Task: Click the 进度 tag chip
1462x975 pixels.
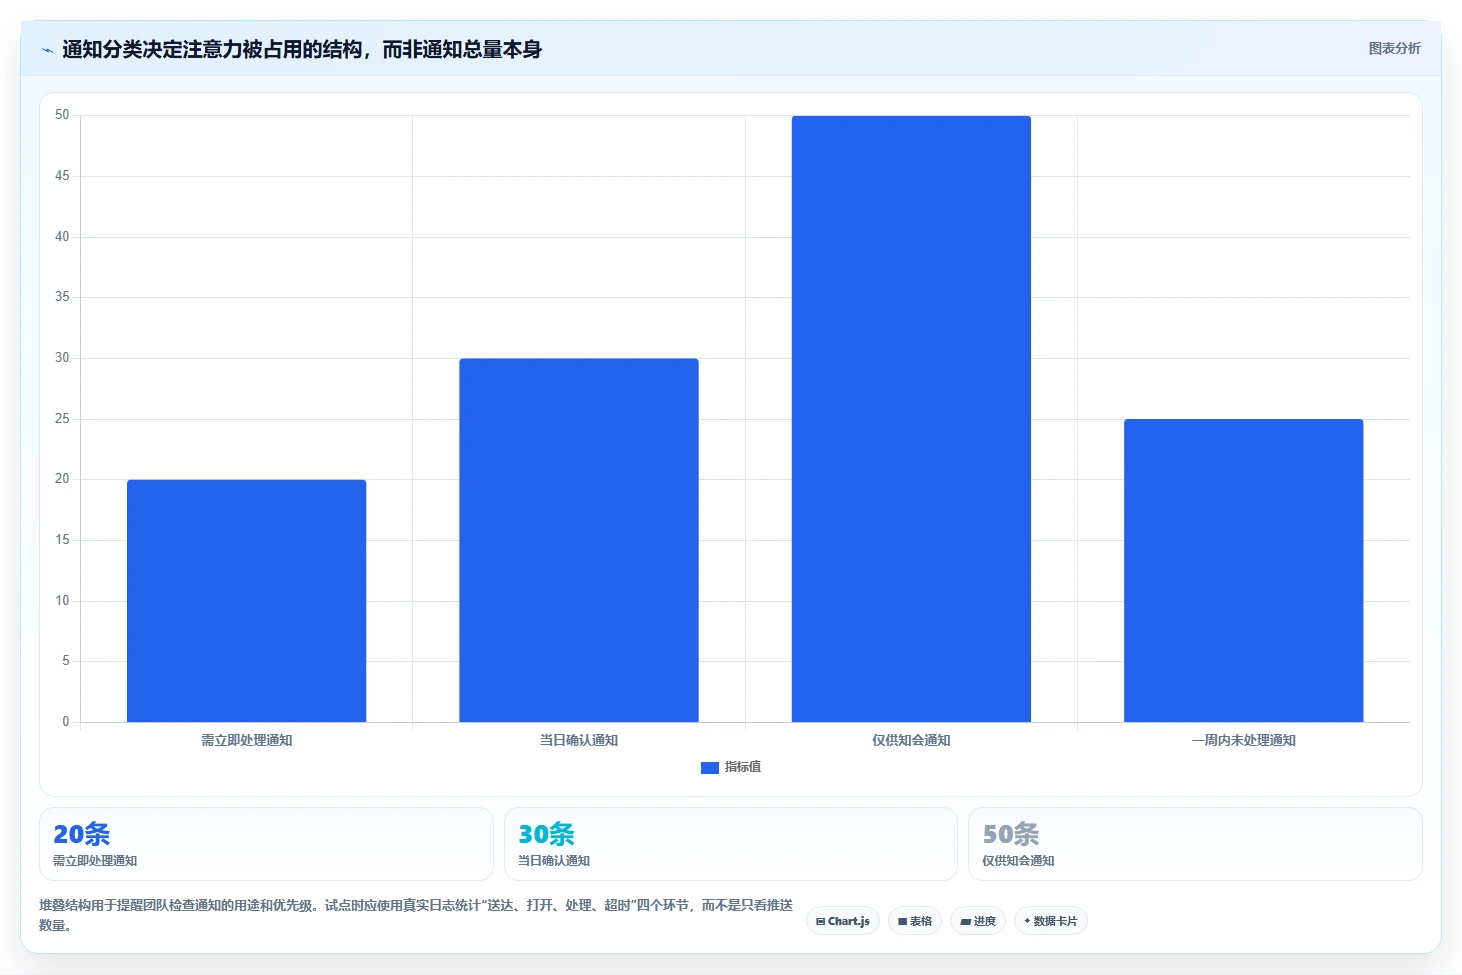Action: [x=978, y=921]
